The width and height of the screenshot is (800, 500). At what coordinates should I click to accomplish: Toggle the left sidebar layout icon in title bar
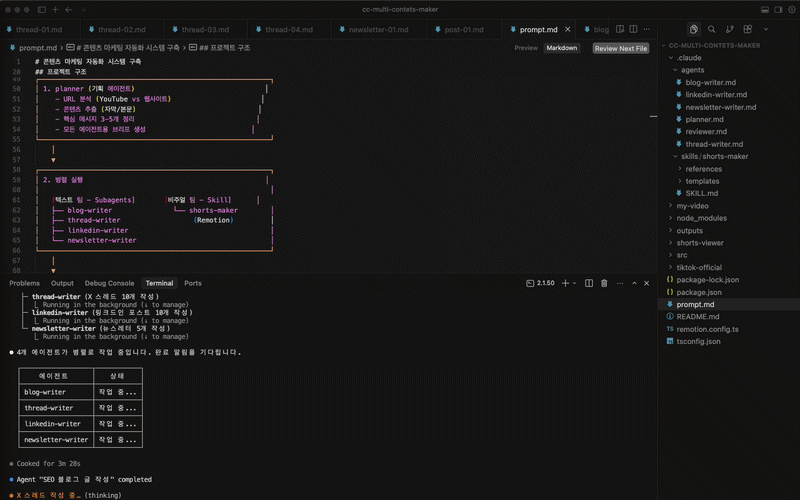pyautogui.click(x=42, y=9)
